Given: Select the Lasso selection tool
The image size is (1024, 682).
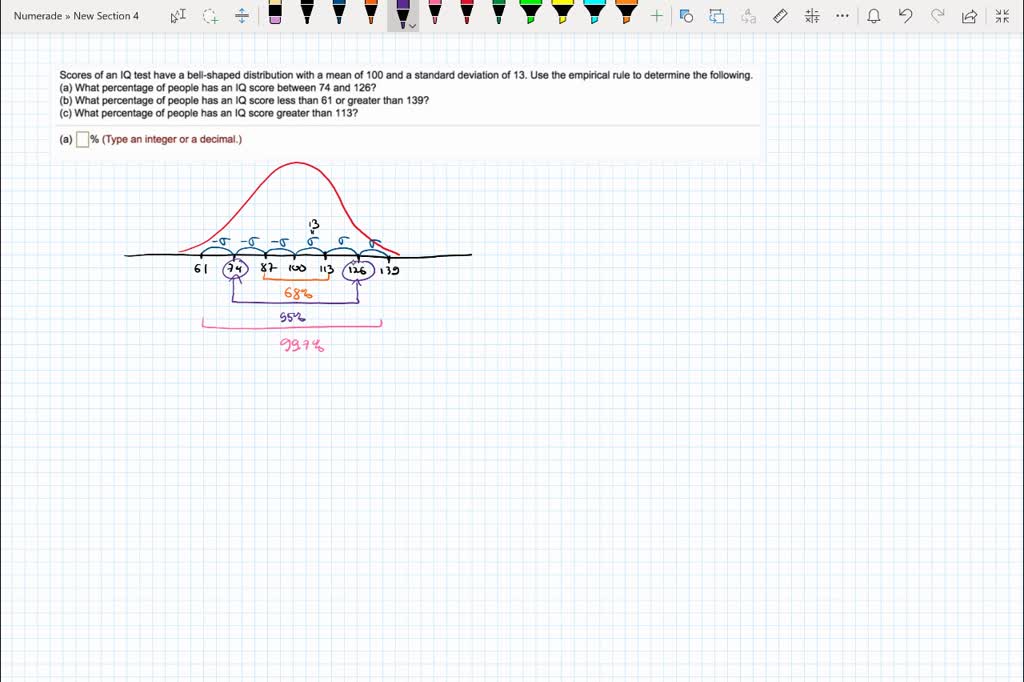Looking at the screenshot, I should point(208,15).
